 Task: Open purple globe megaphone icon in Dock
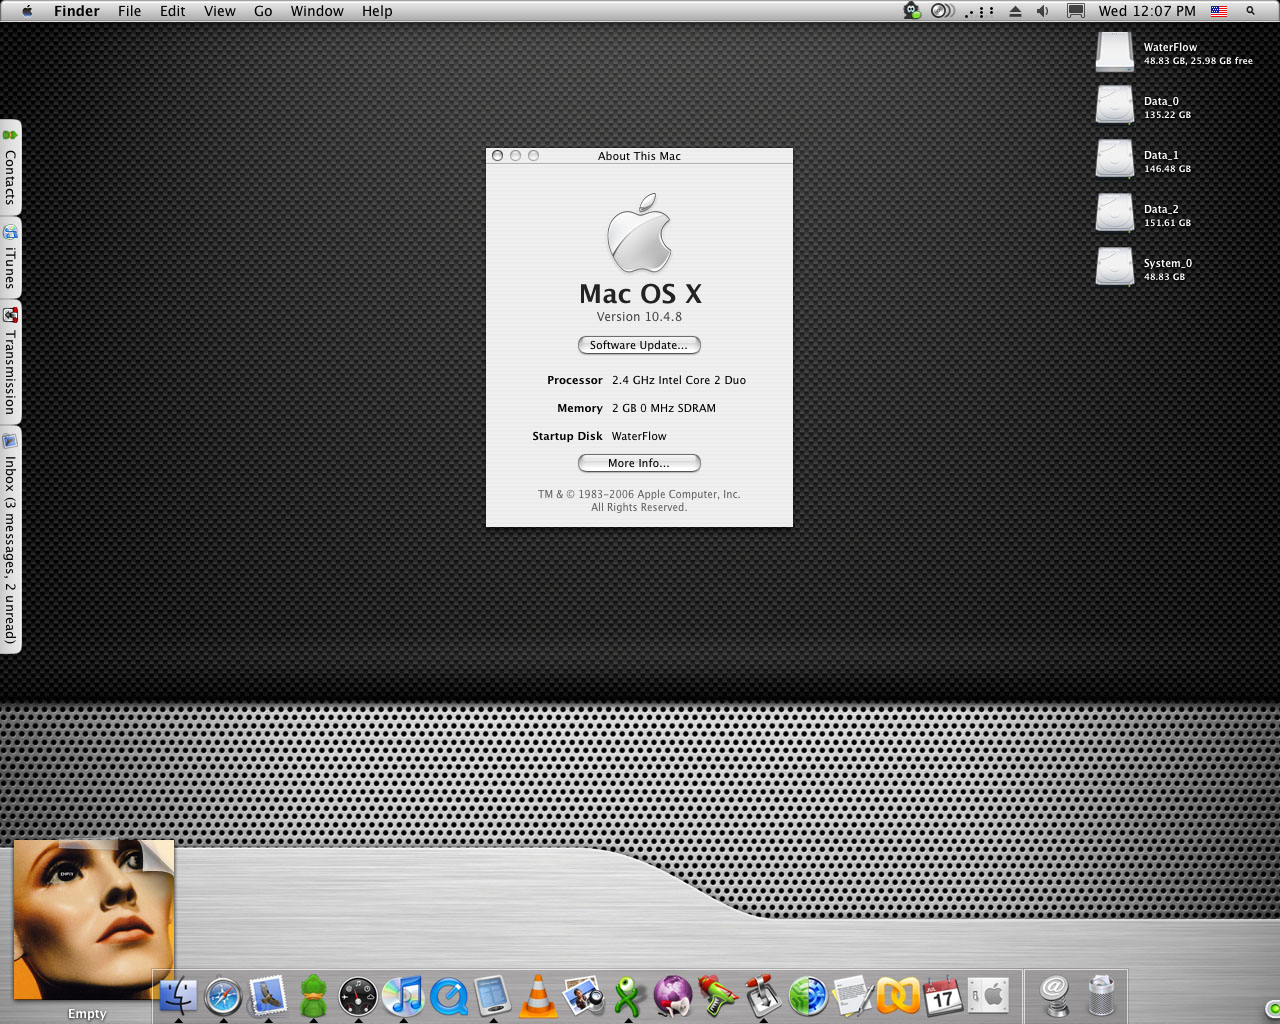[673, 996]
